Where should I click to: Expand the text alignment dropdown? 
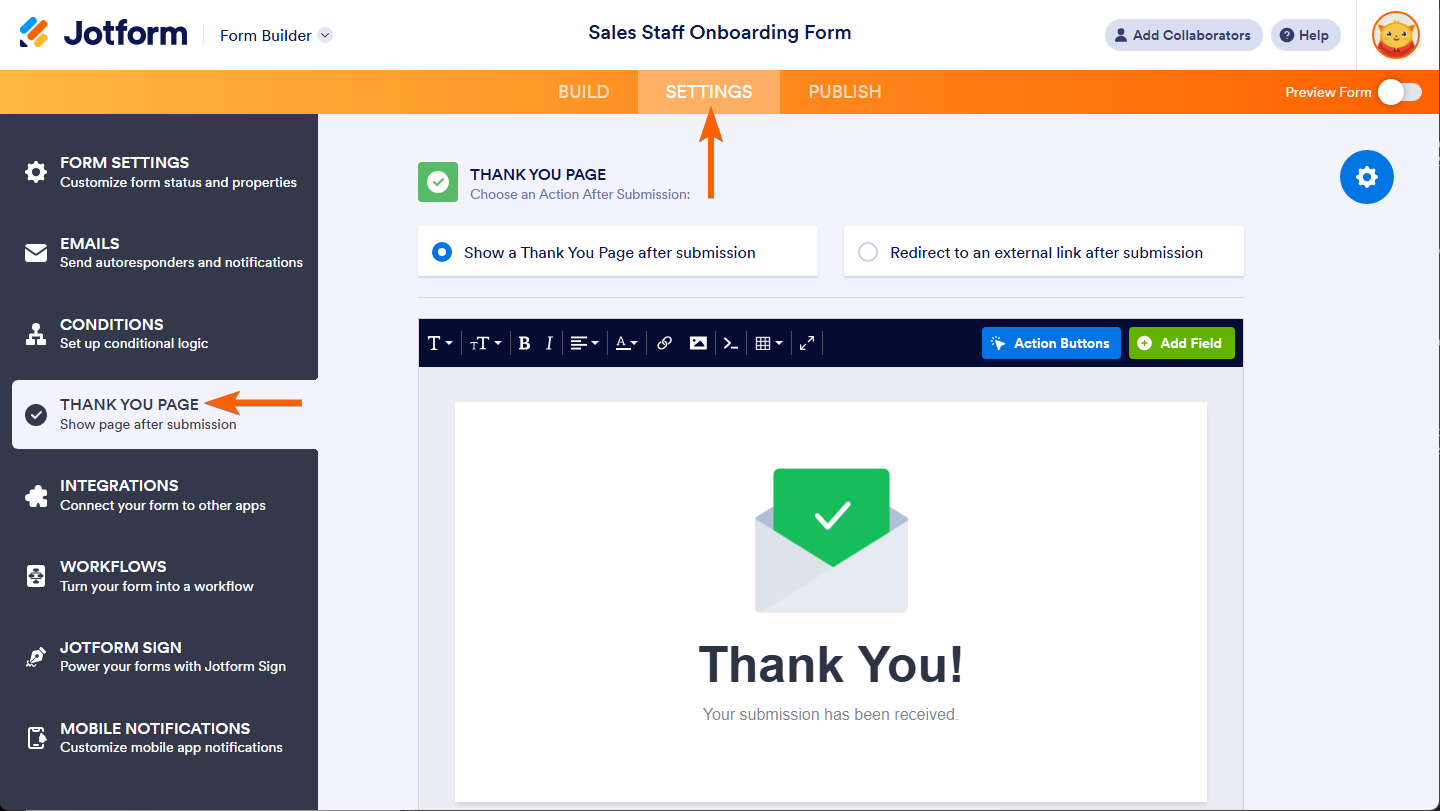coord(584,343)
